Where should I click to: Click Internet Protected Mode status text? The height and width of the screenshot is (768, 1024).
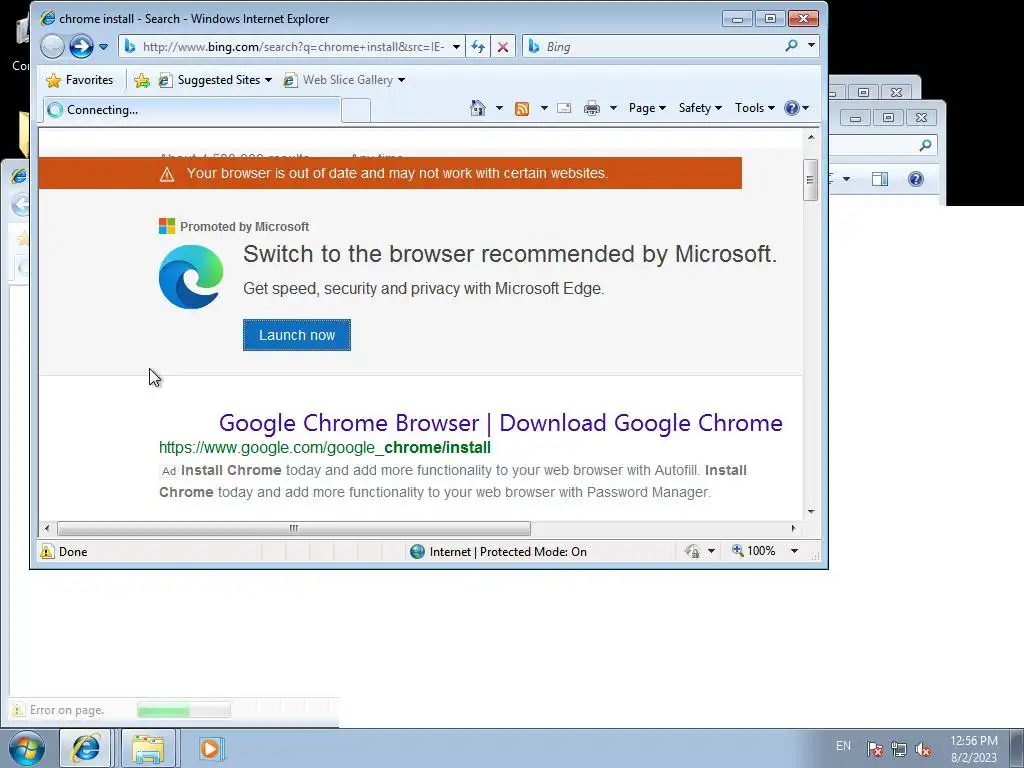click(507, 552)
